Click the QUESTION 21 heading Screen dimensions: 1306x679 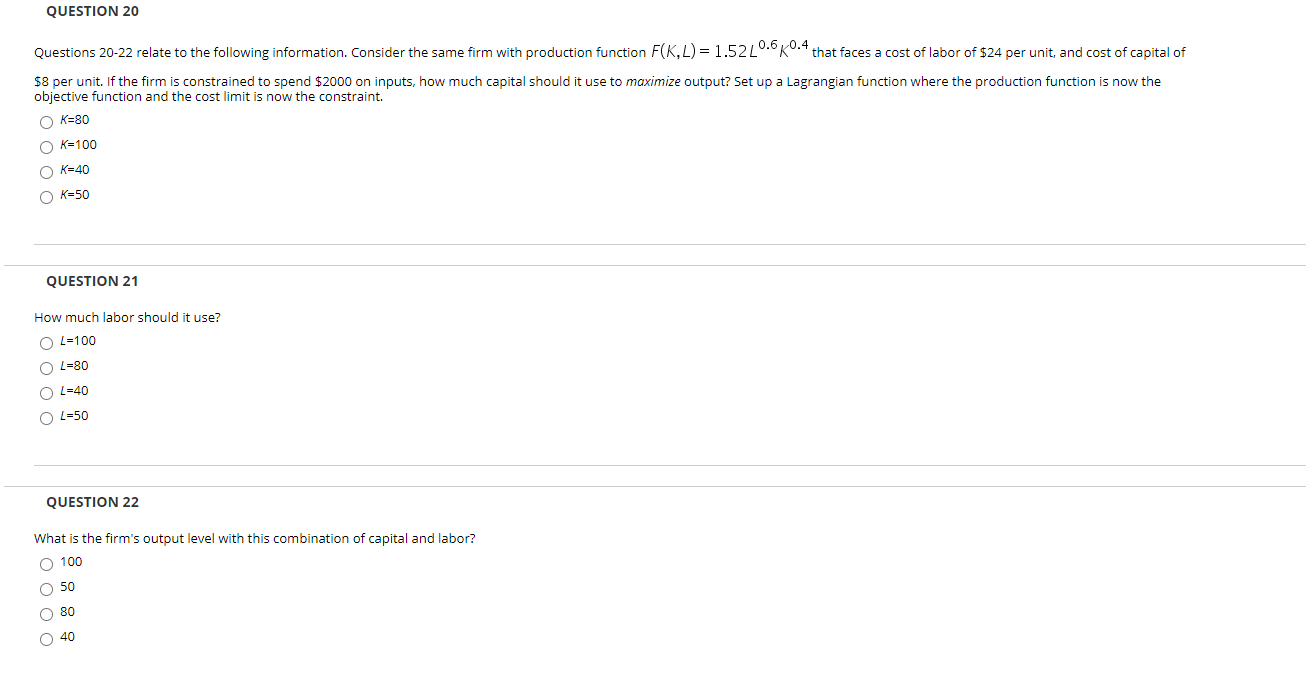pos(92,281)
